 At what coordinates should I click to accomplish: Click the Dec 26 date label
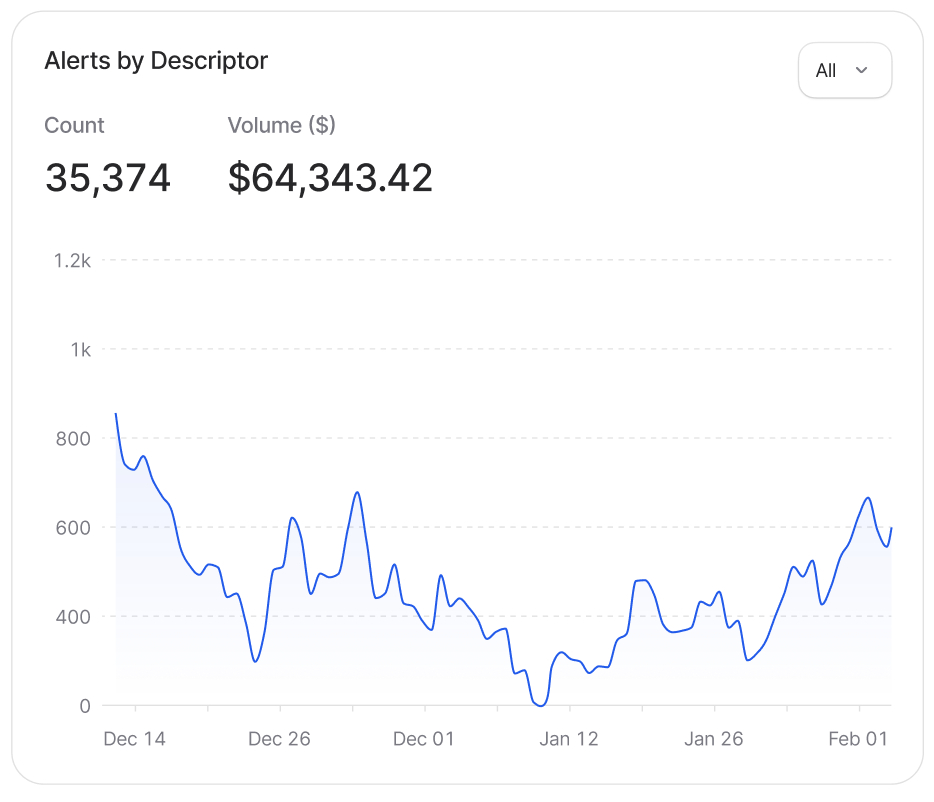coord(279,739)
